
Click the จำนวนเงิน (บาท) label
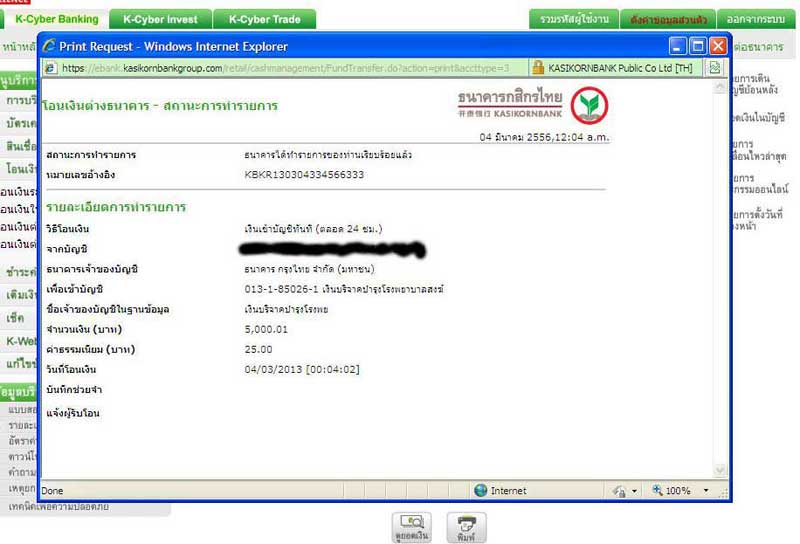point(84,330)
